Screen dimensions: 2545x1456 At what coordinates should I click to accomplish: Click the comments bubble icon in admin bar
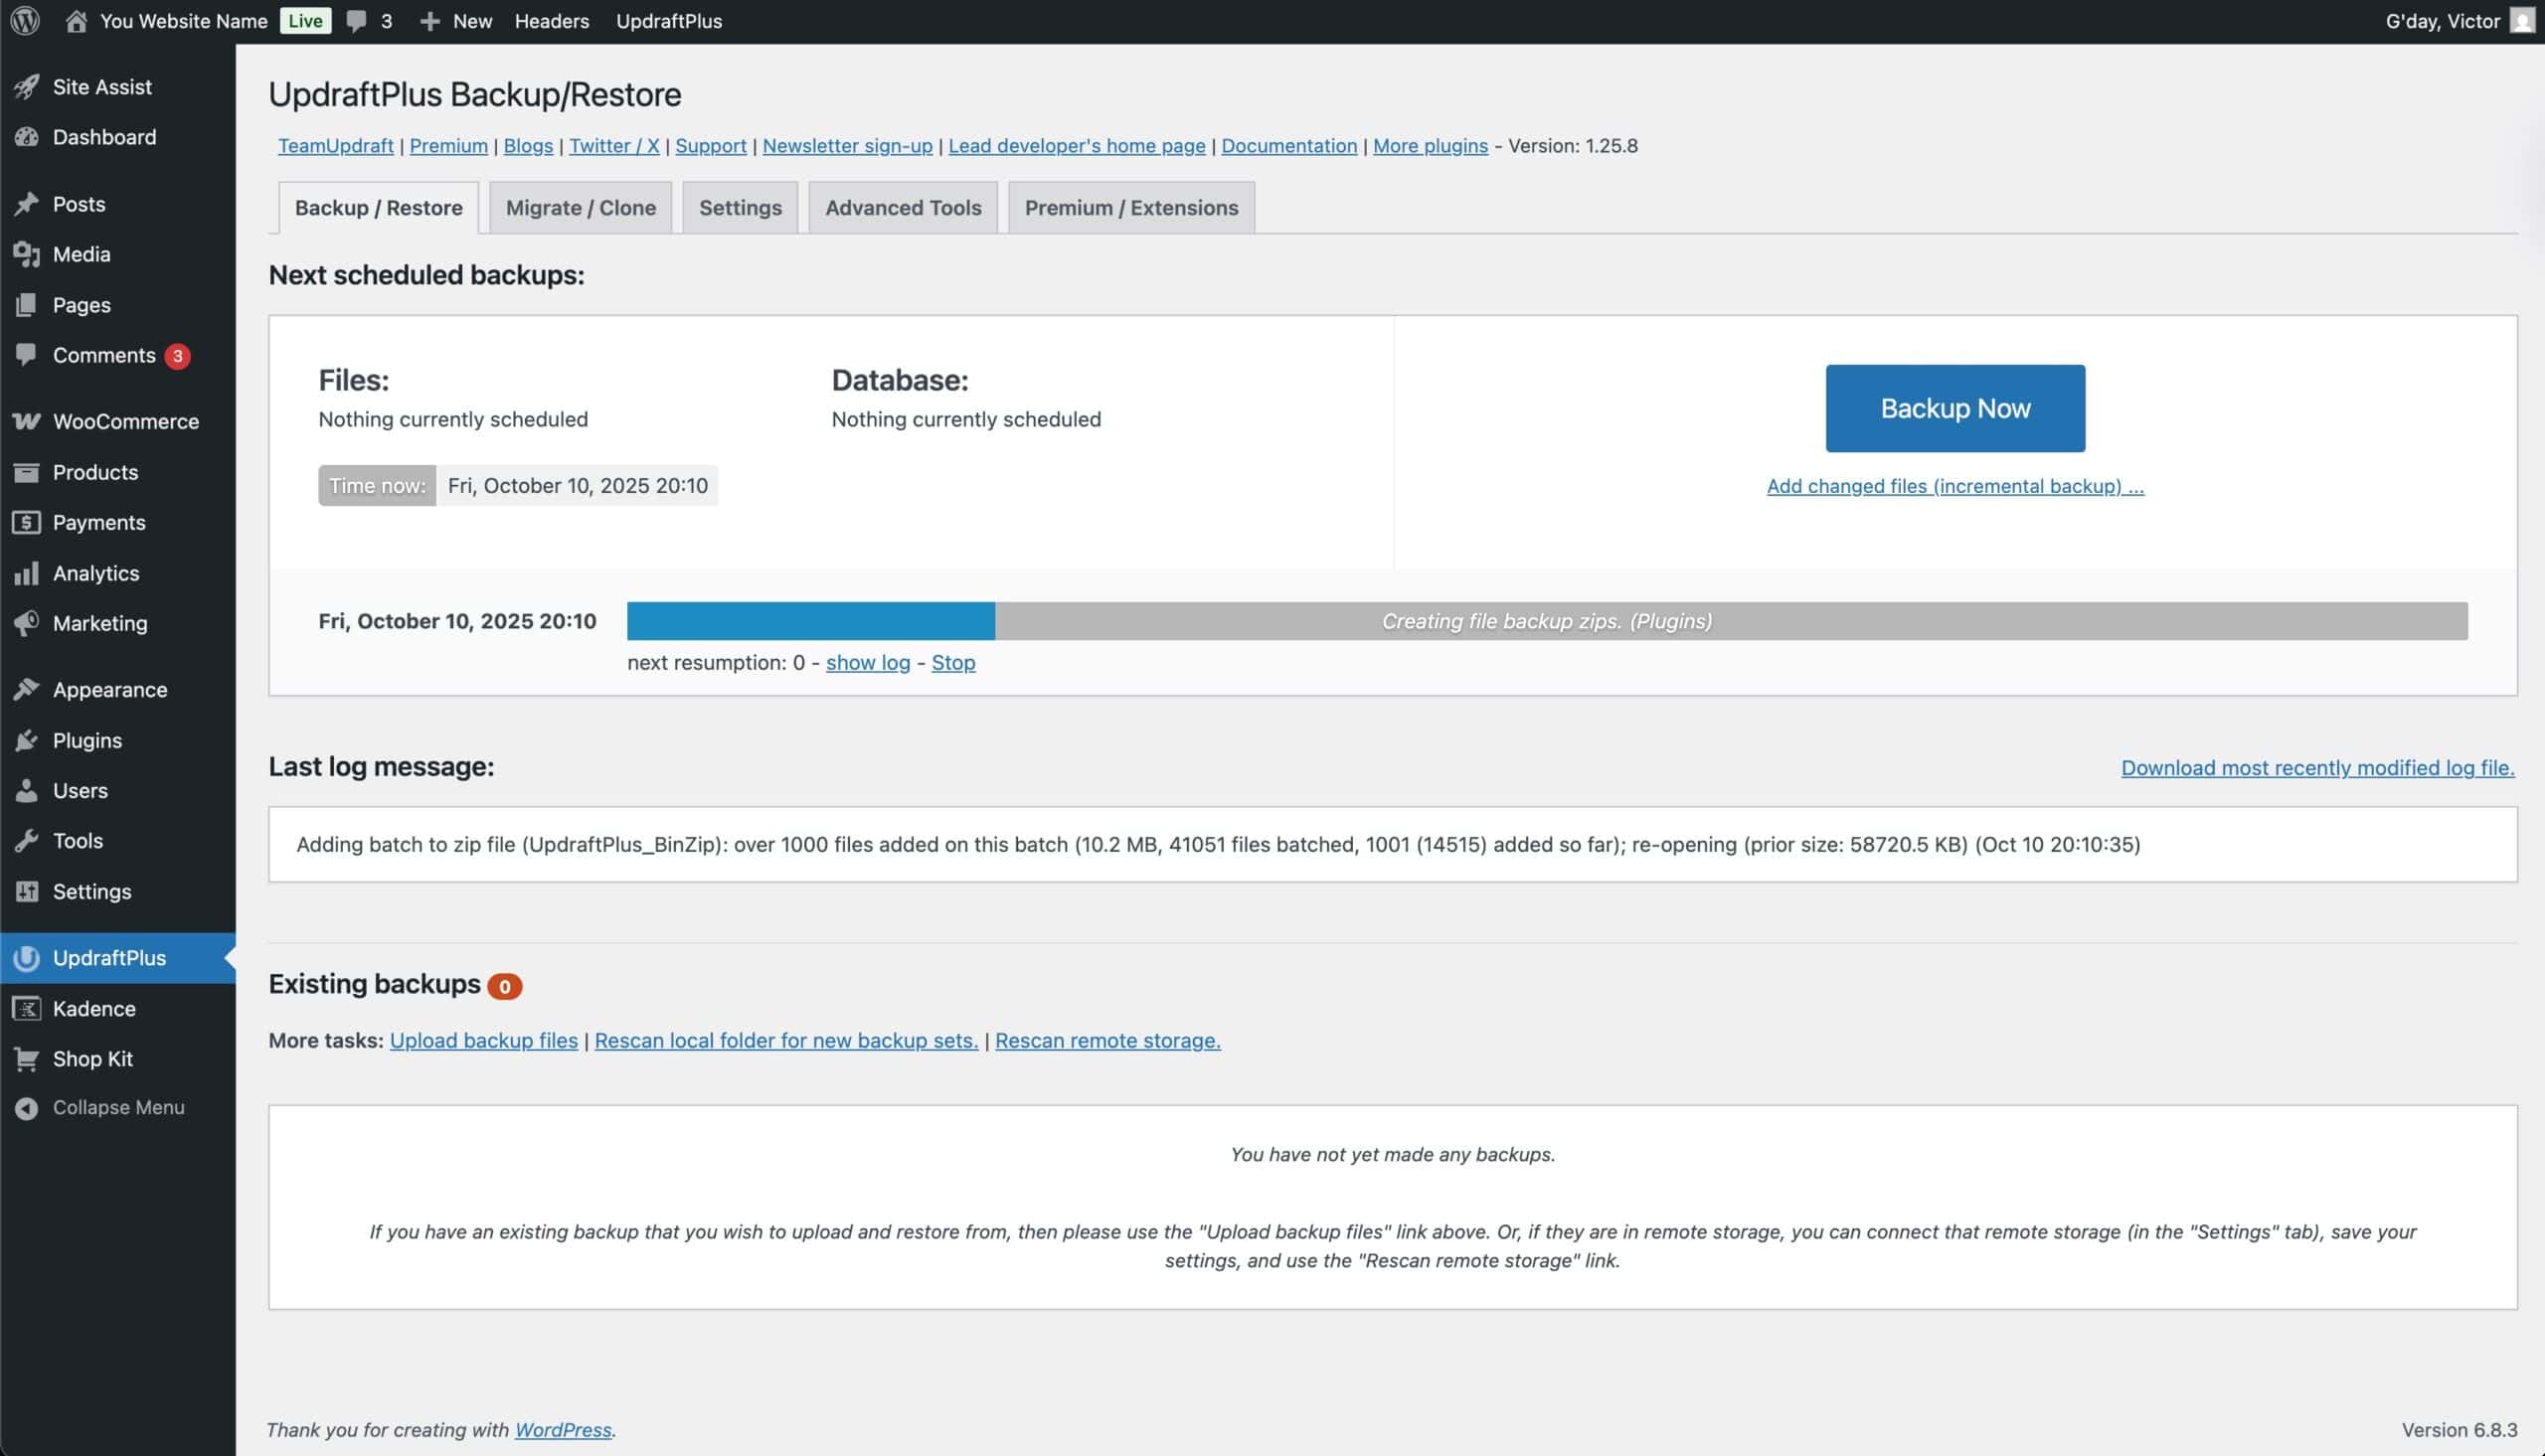[356, 21]
